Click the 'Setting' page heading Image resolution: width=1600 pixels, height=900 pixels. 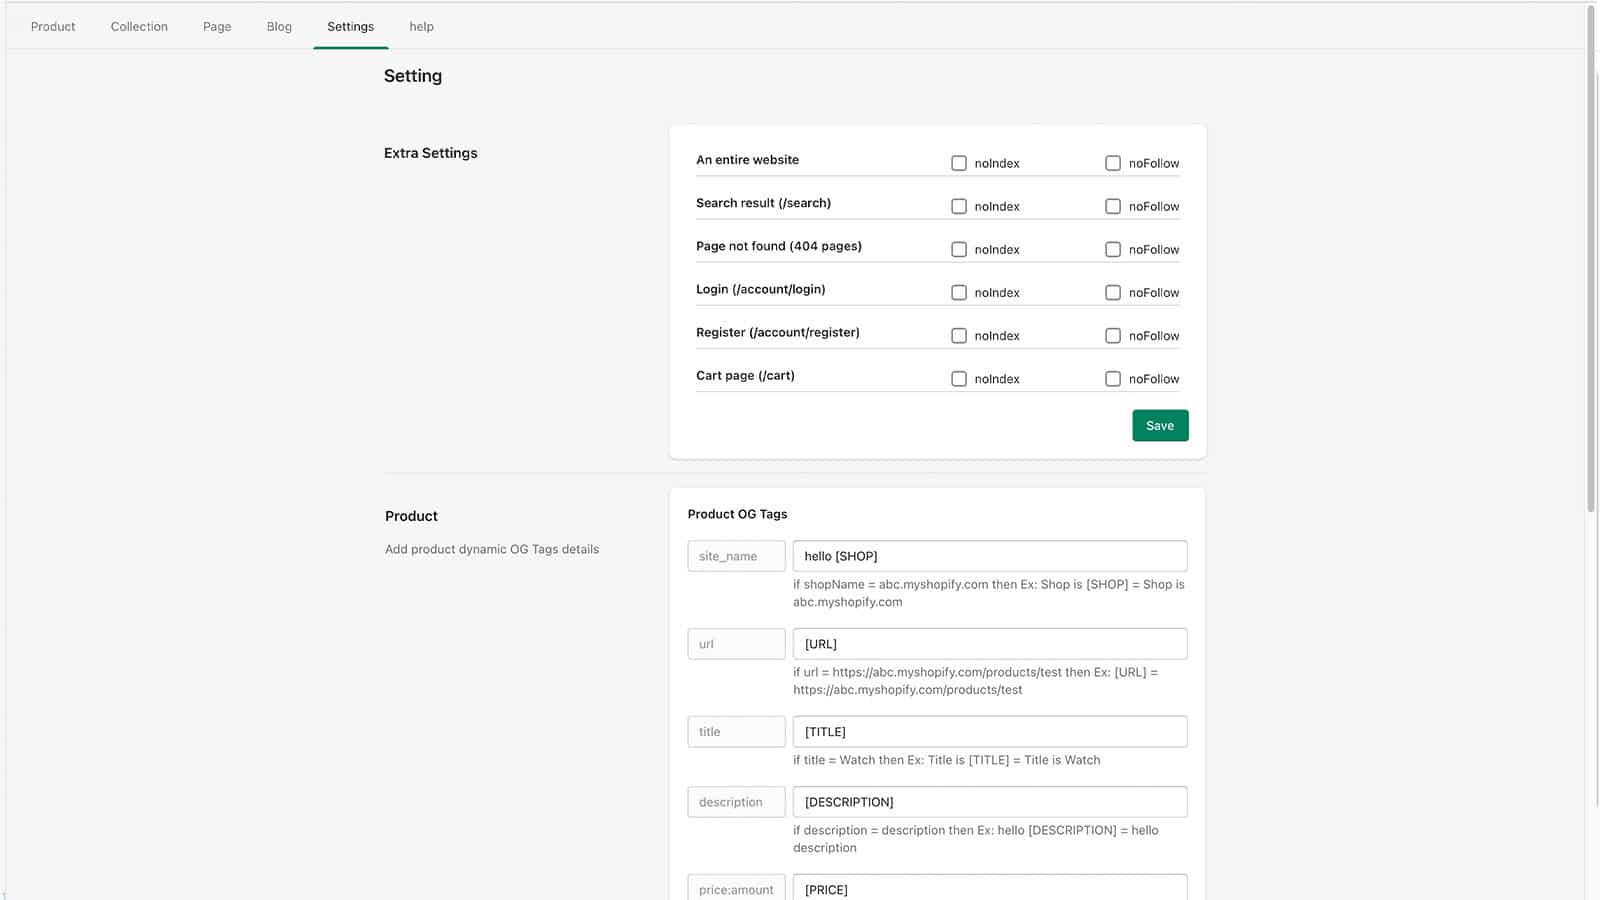413,76
